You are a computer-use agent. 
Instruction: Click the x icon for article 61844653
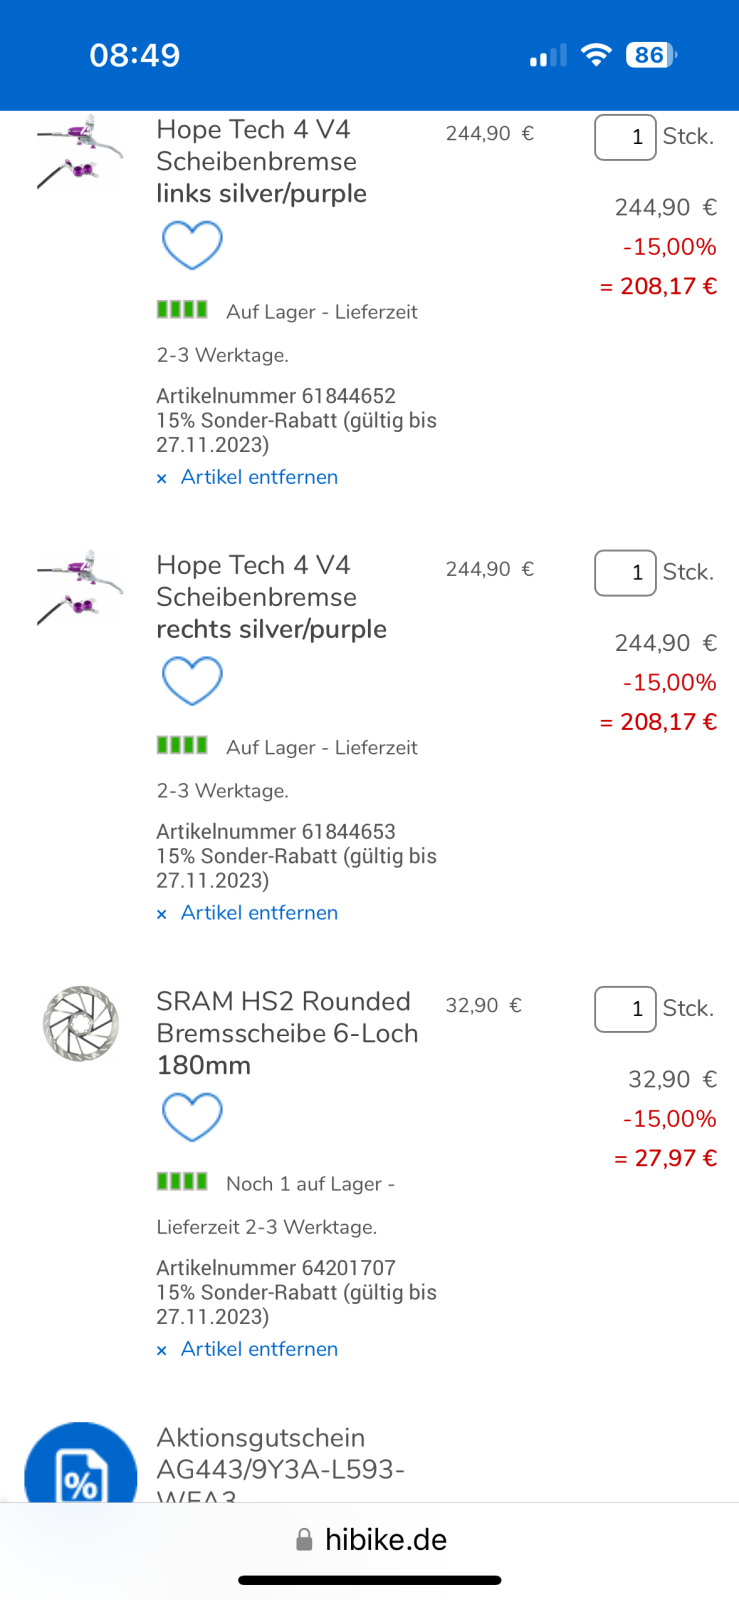(x=162, y=915)
